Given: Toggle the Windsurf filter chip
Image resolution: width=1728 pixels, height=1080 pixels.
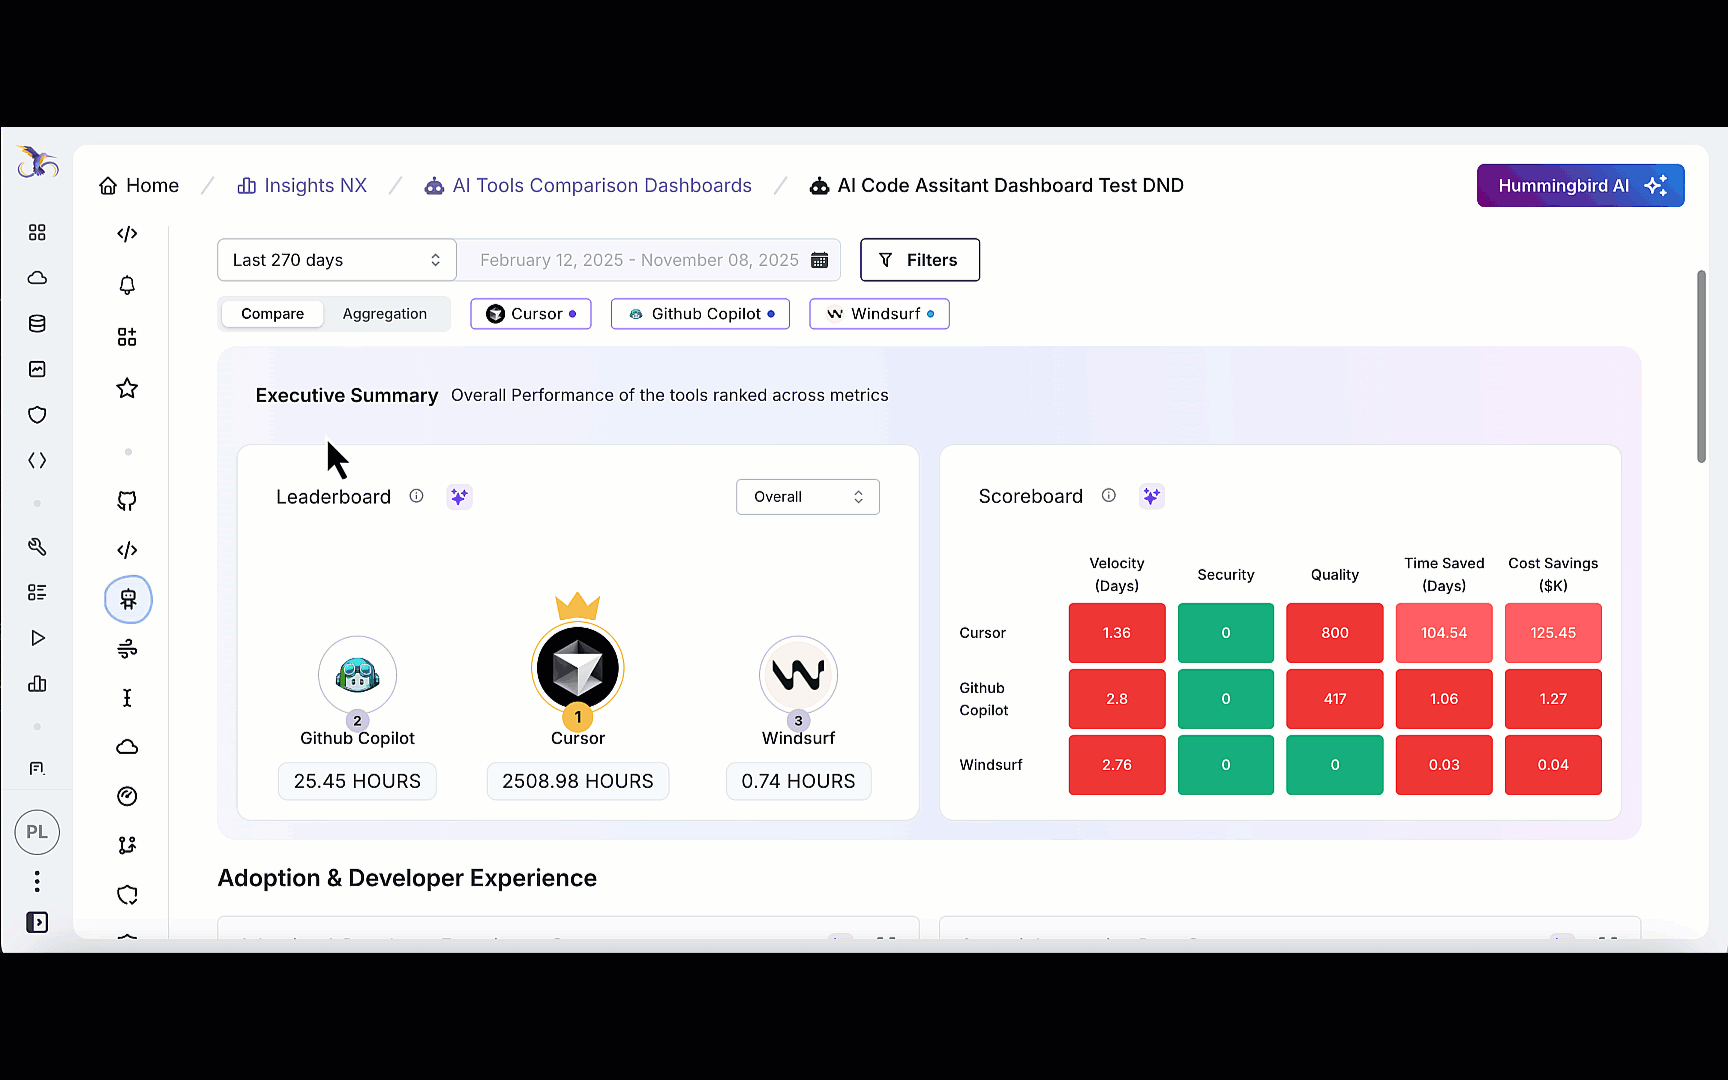Looking at the screenshot, I should tap(879, 314).
